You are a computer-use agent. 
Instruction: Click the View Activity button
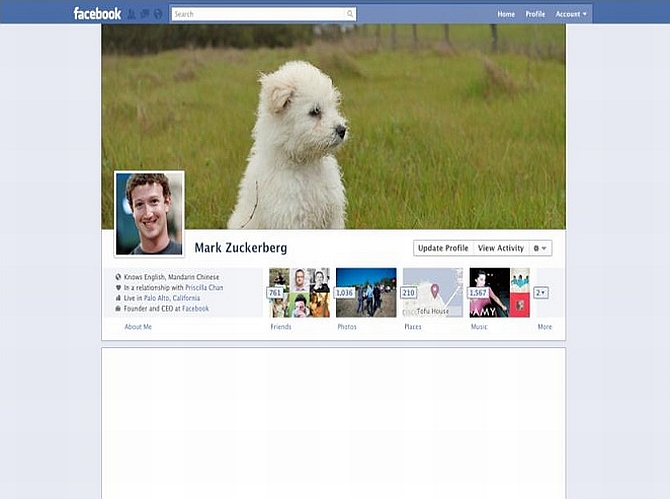click(501, 248)
